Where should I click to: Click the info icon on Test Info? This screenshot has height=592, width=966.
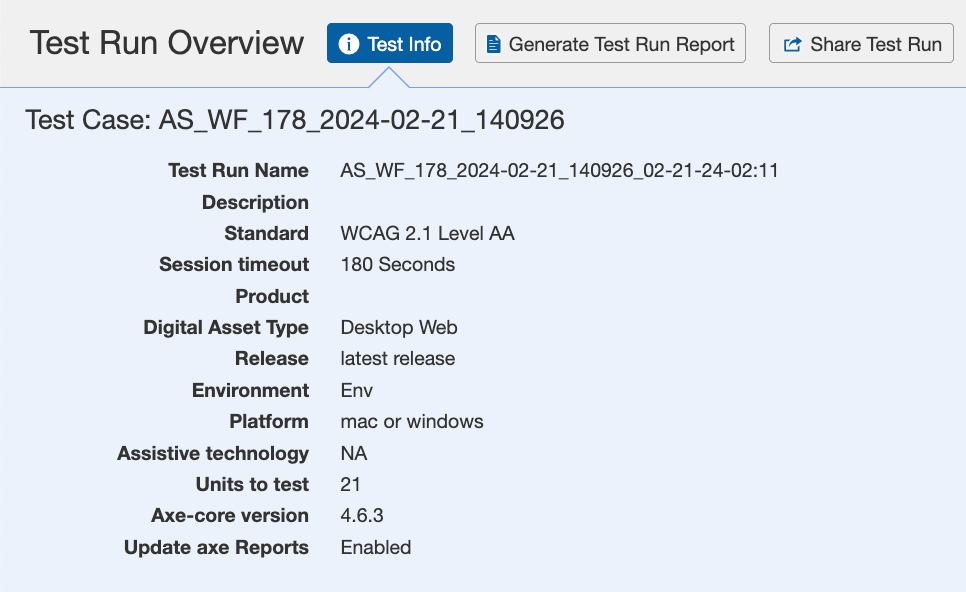pyautogui.click(x=349, y=44)
